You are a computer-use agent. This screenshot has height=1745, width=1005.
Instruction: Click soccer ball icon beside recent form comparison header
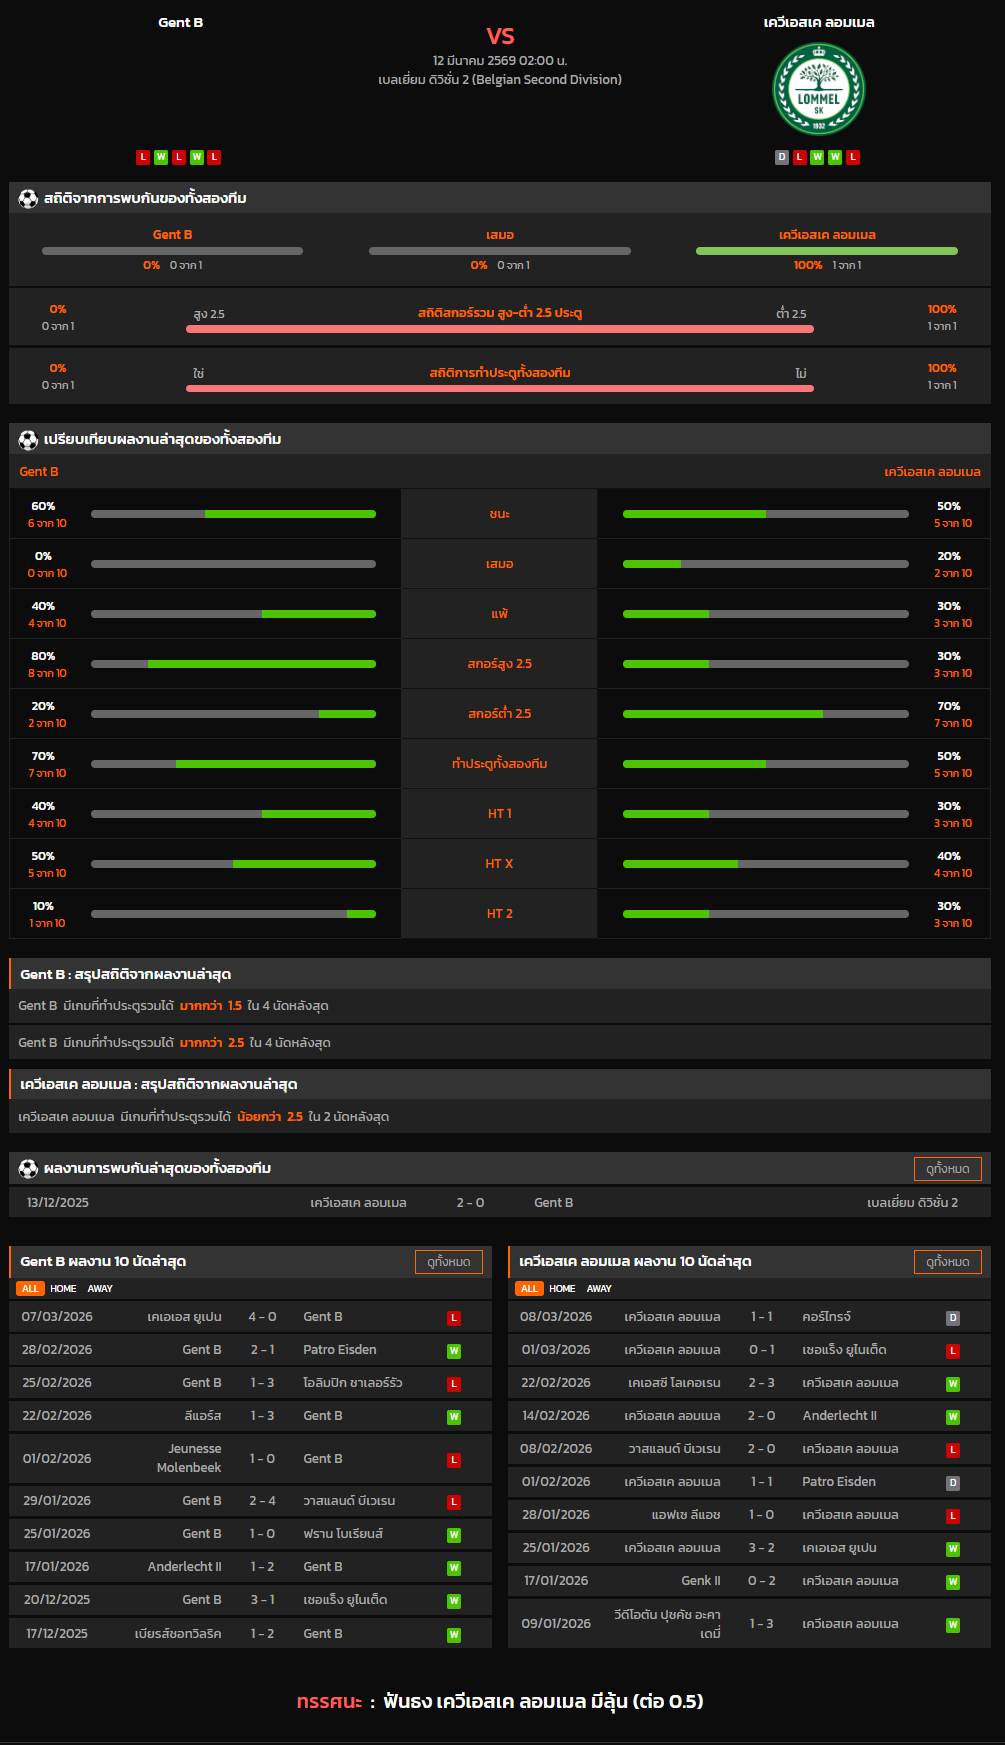[28, 439]
